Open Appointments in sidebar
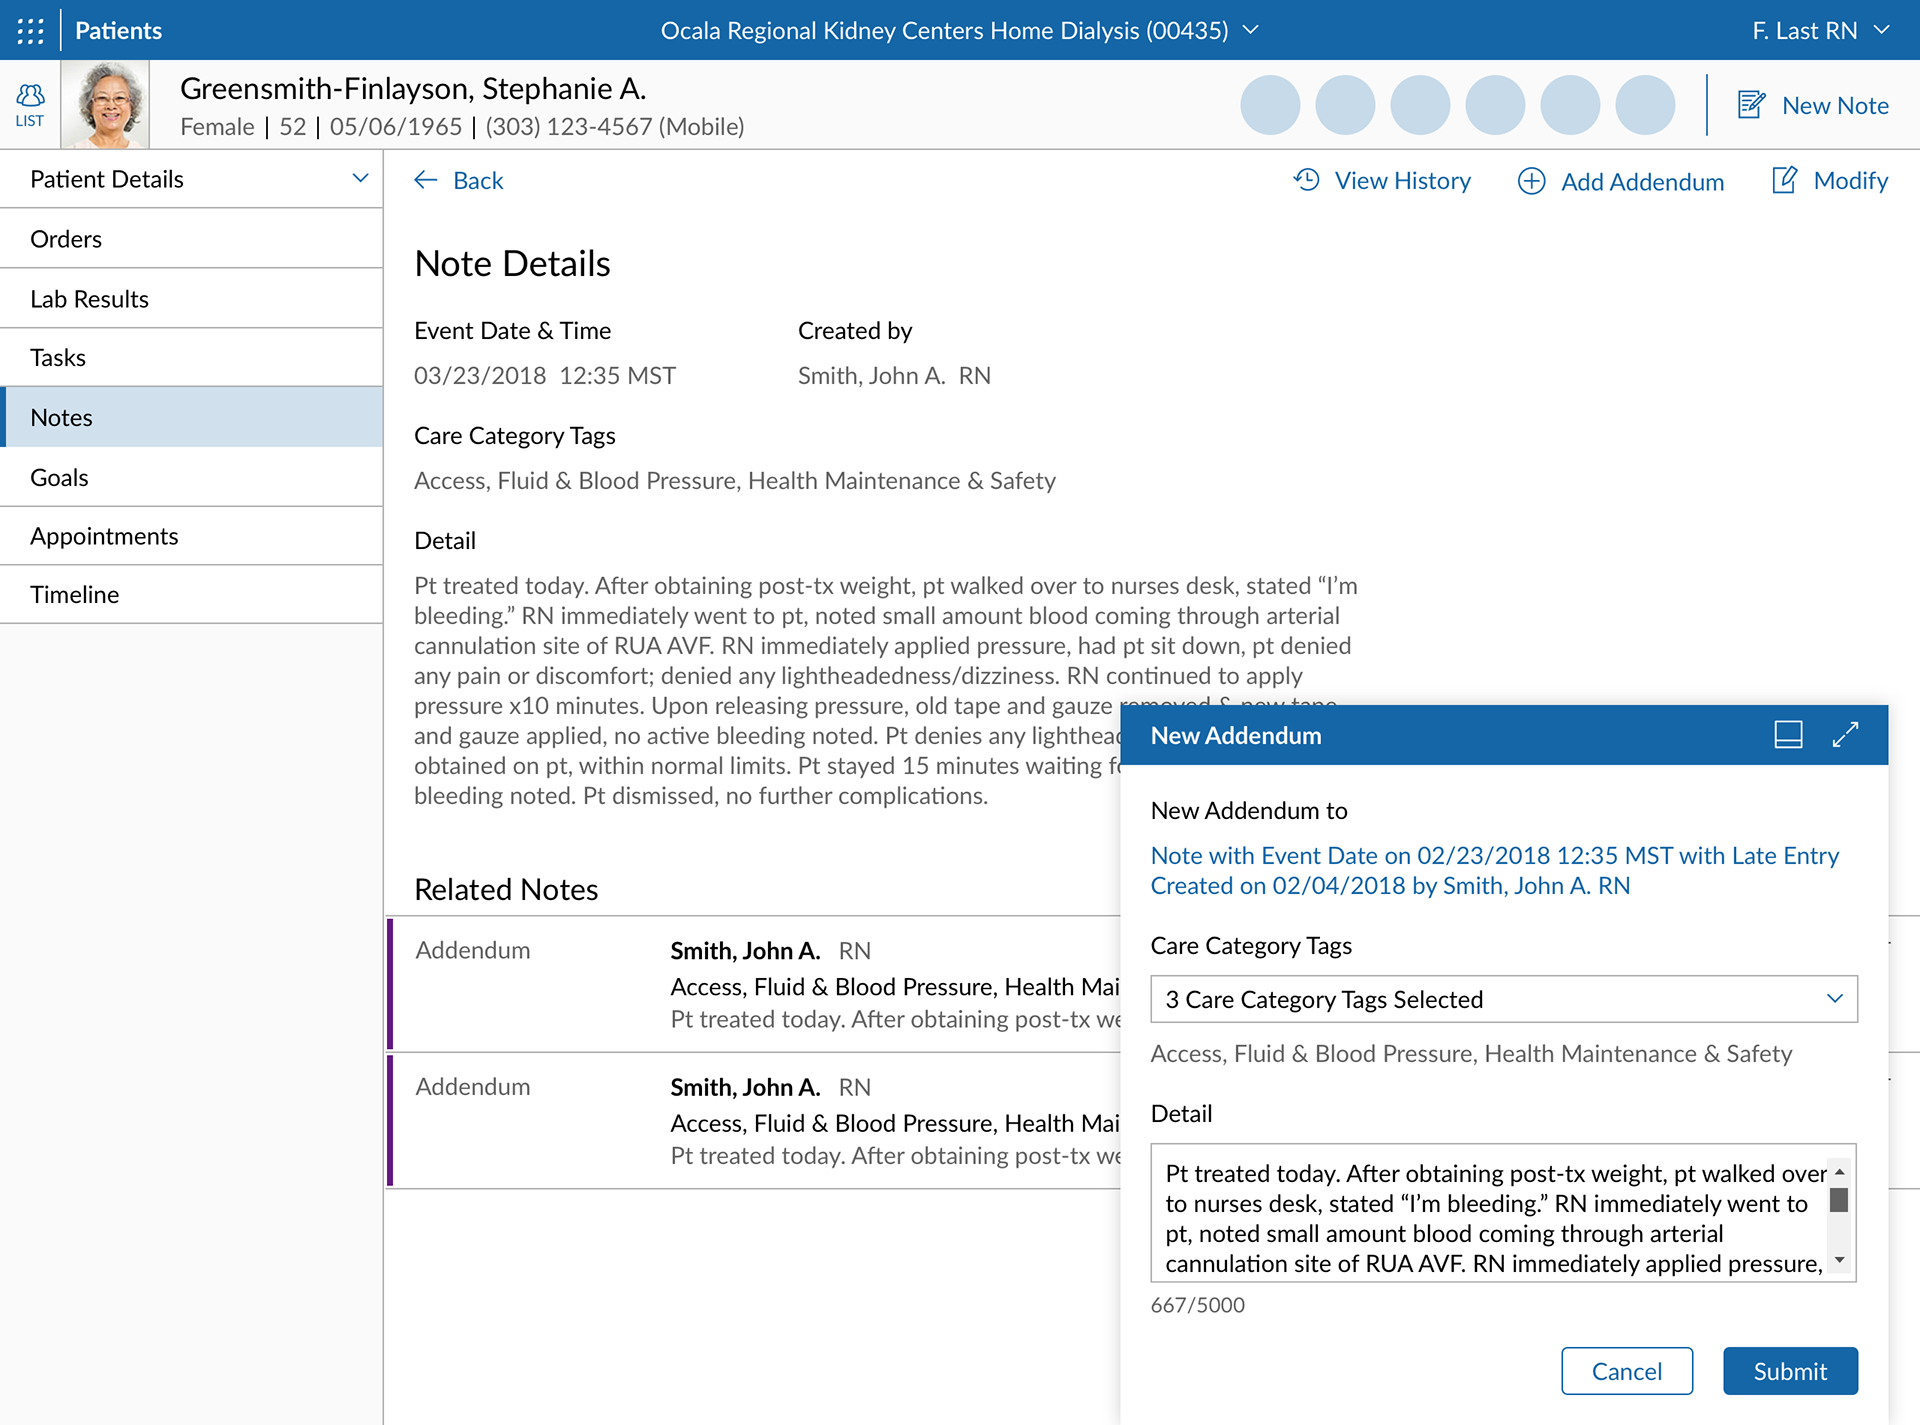 click(191, 536)
